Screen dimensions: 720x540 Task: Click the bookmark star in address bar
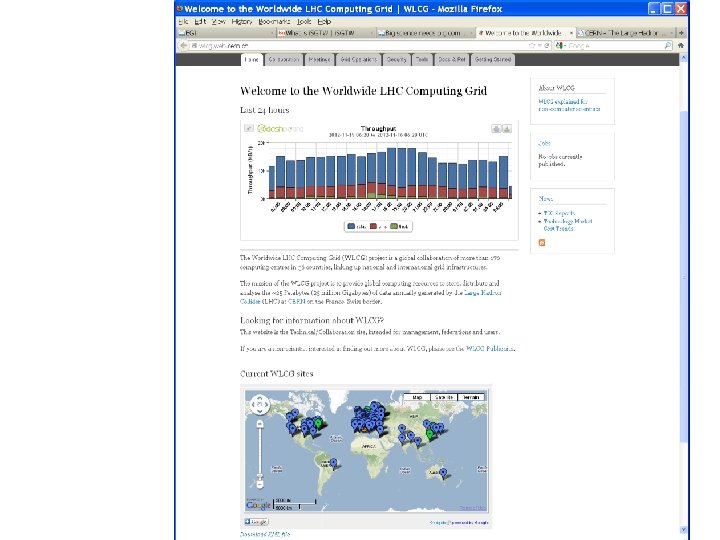tap(532, 45)
